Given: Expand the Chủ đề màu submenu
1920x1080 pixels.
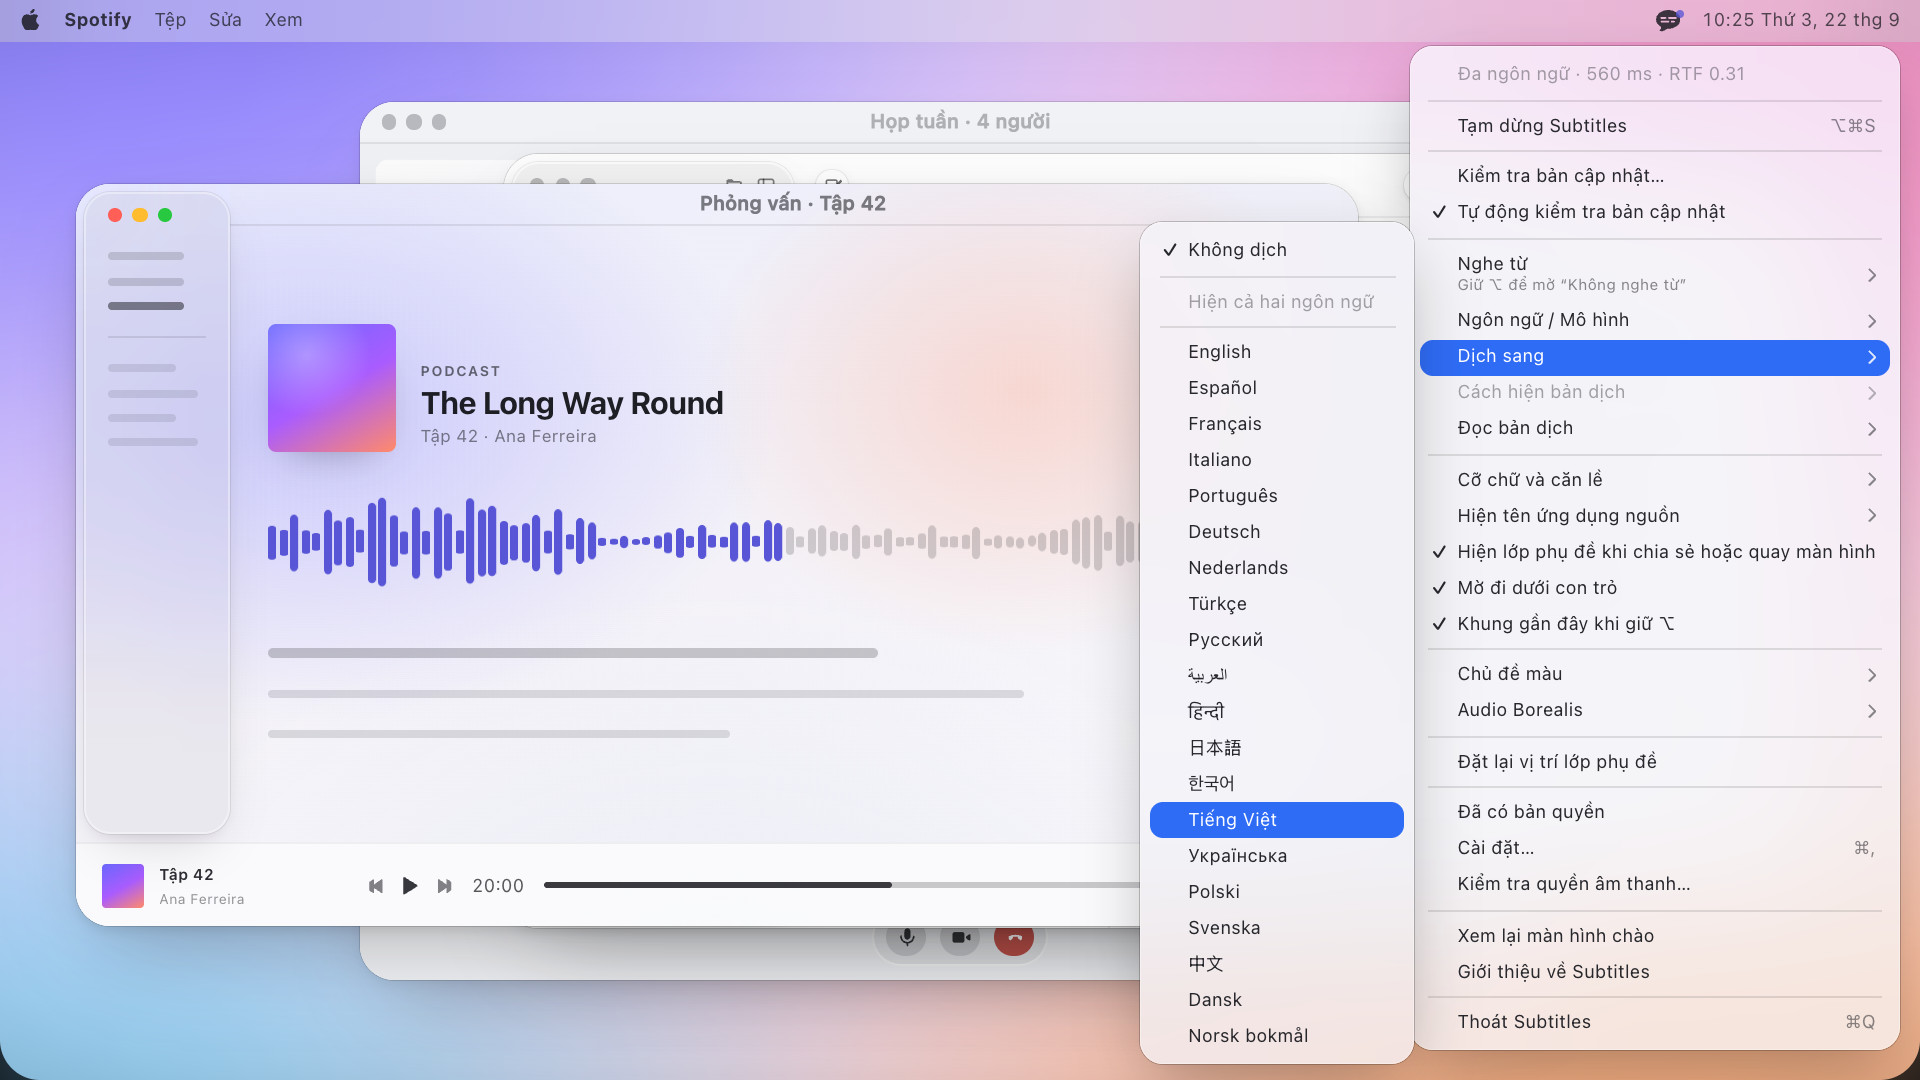Looking at the screenshot, I should 1655,674.
